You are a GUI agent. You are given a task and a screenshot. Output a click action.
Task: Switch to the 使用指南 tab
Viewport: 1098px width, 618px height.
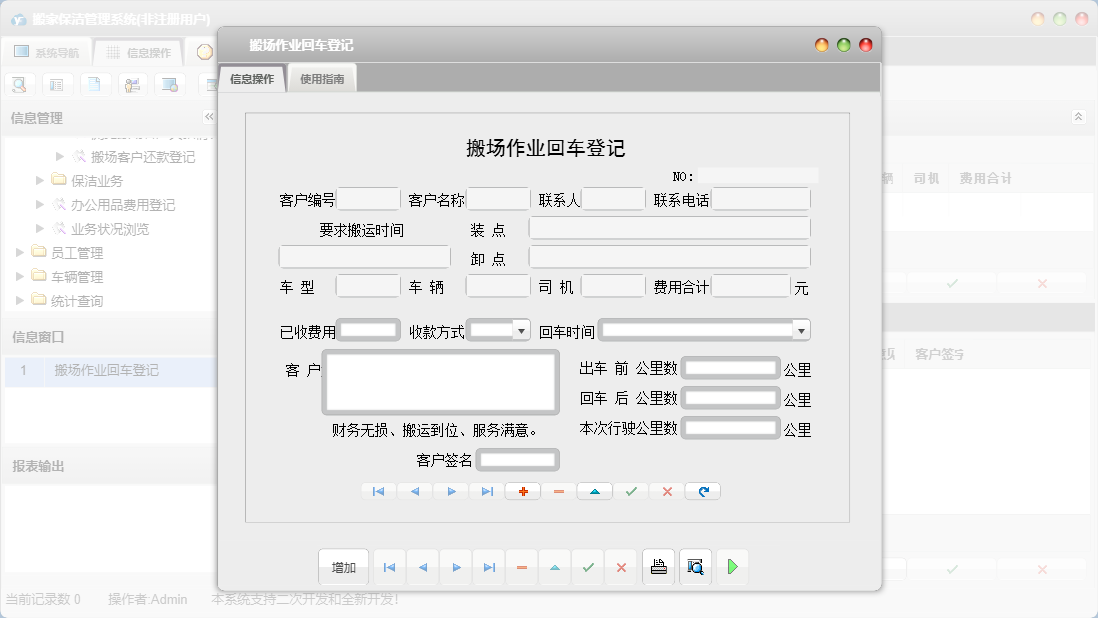[321, 76]
